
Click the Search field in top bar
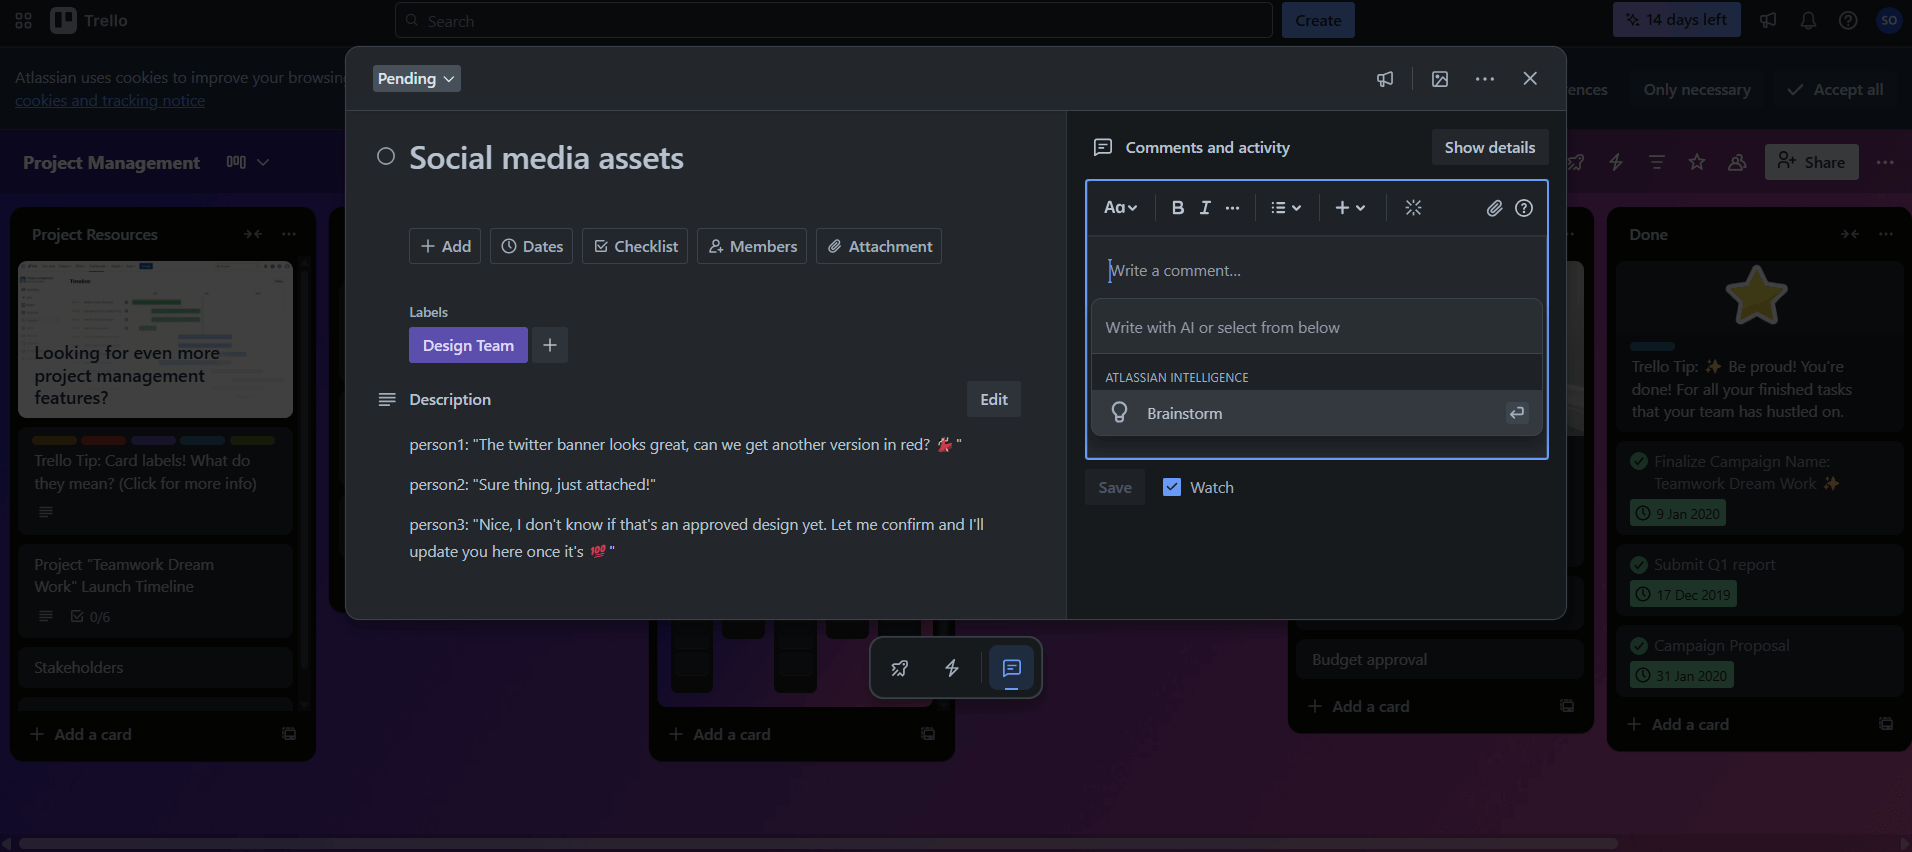(x=834, y=20)
